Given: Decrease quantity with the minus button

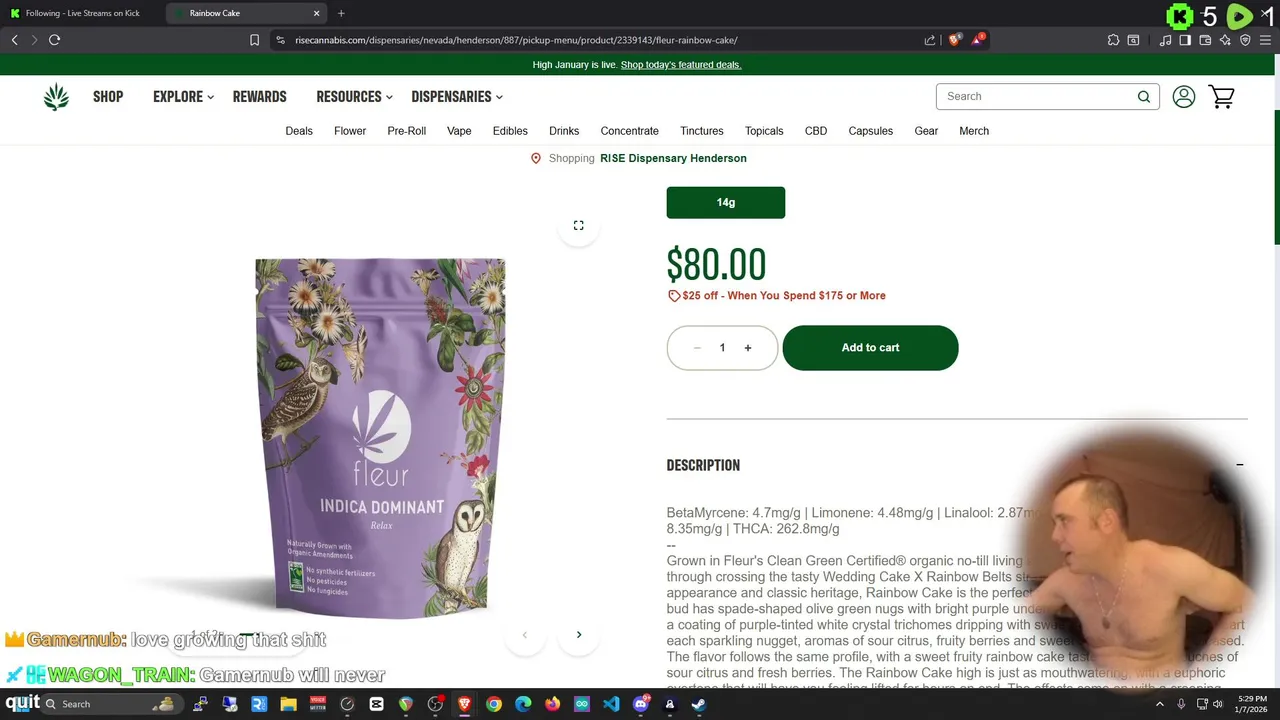Looking at the screenshot, I should point(697,348).
